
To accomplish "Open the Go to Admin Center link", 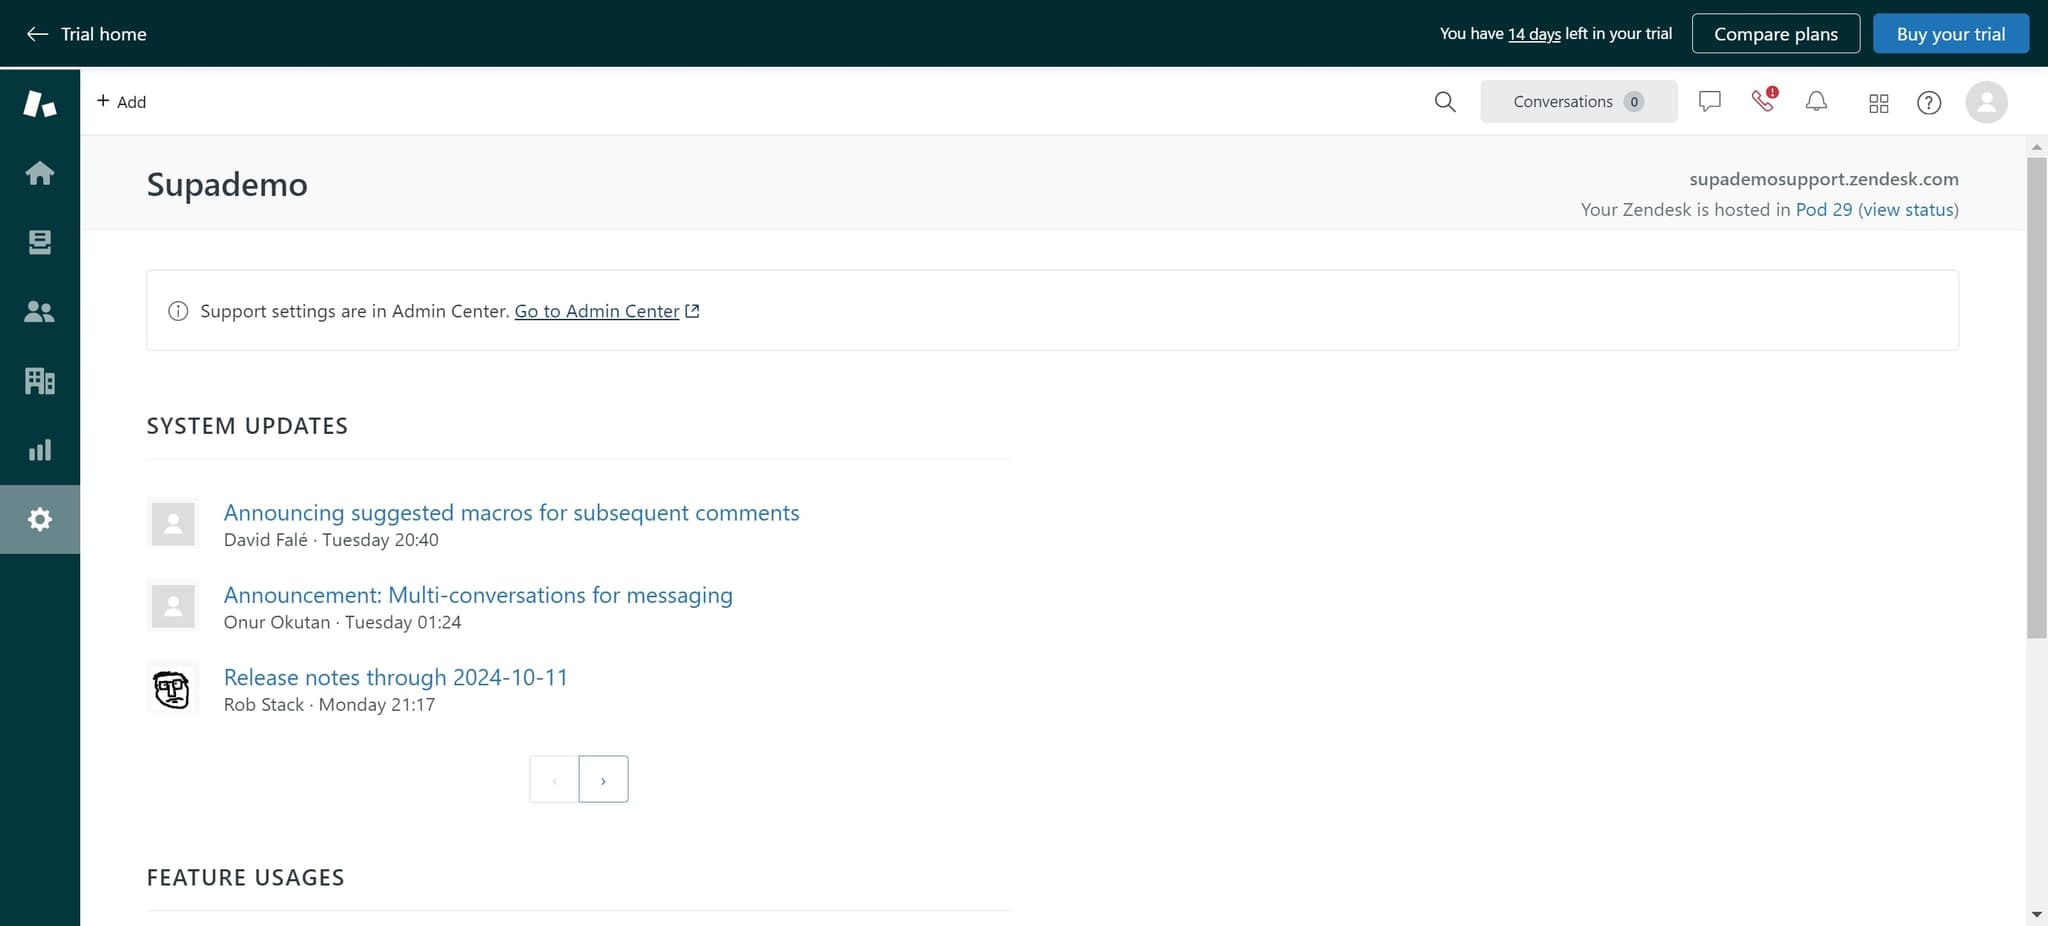I will click(x=596, y=311).
